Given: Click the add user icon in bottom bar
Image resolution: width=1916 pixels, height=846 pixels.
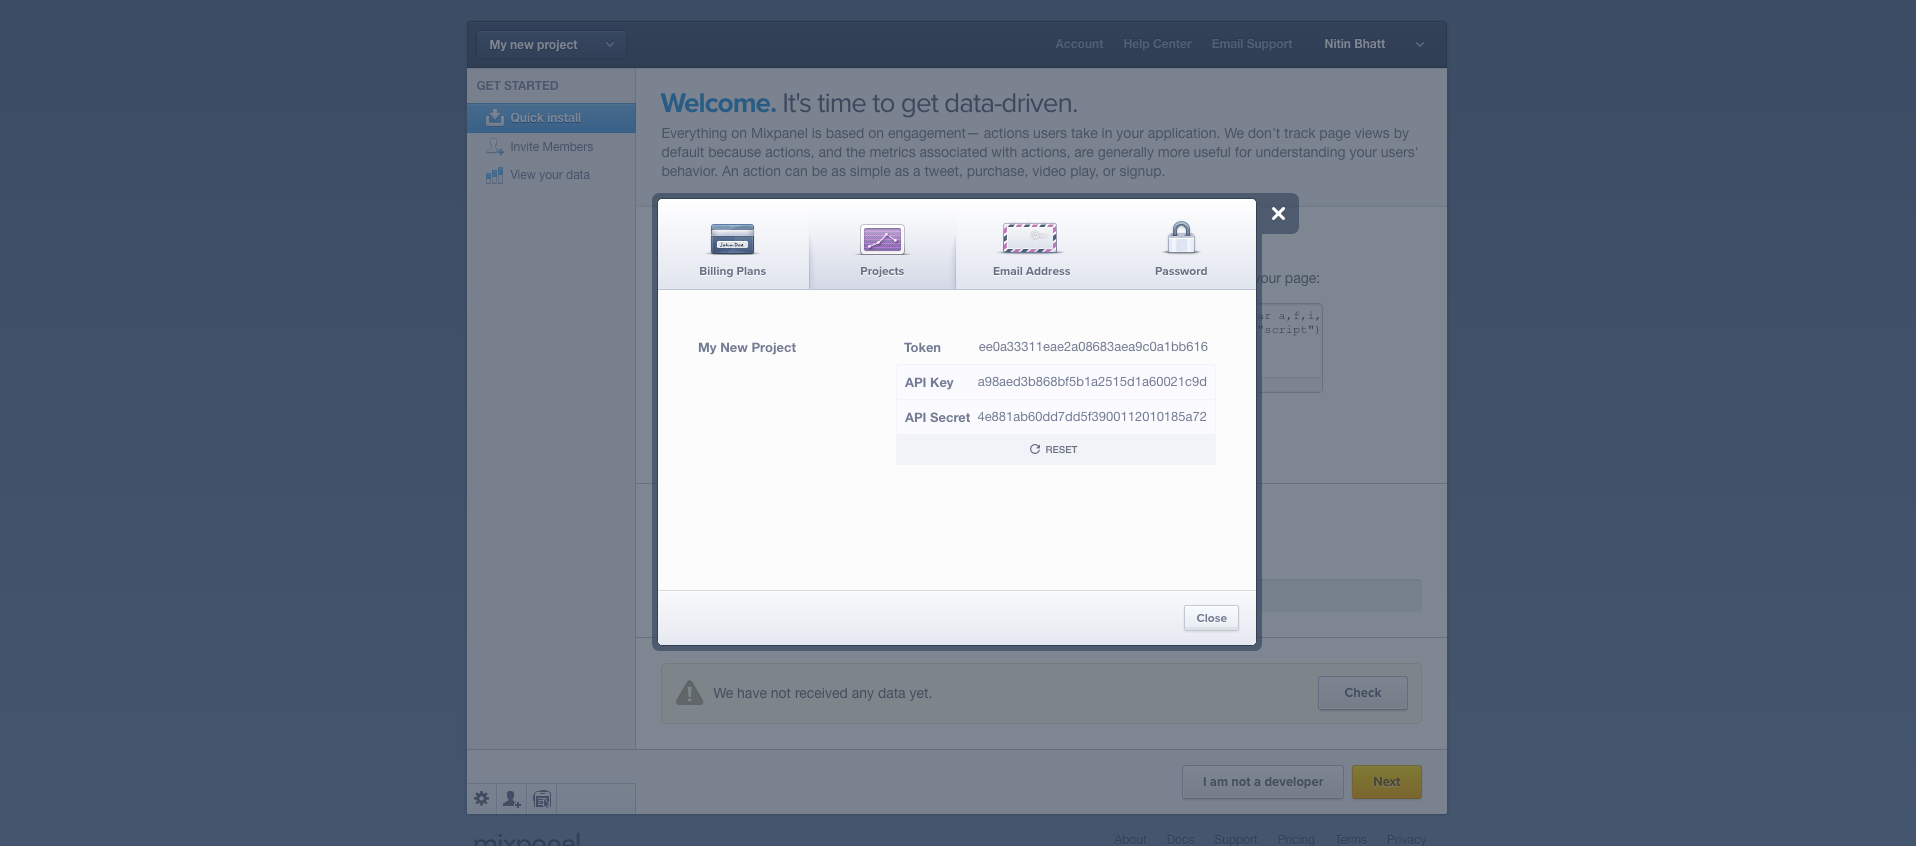Looking at the screenshot, I should point(512,798).
